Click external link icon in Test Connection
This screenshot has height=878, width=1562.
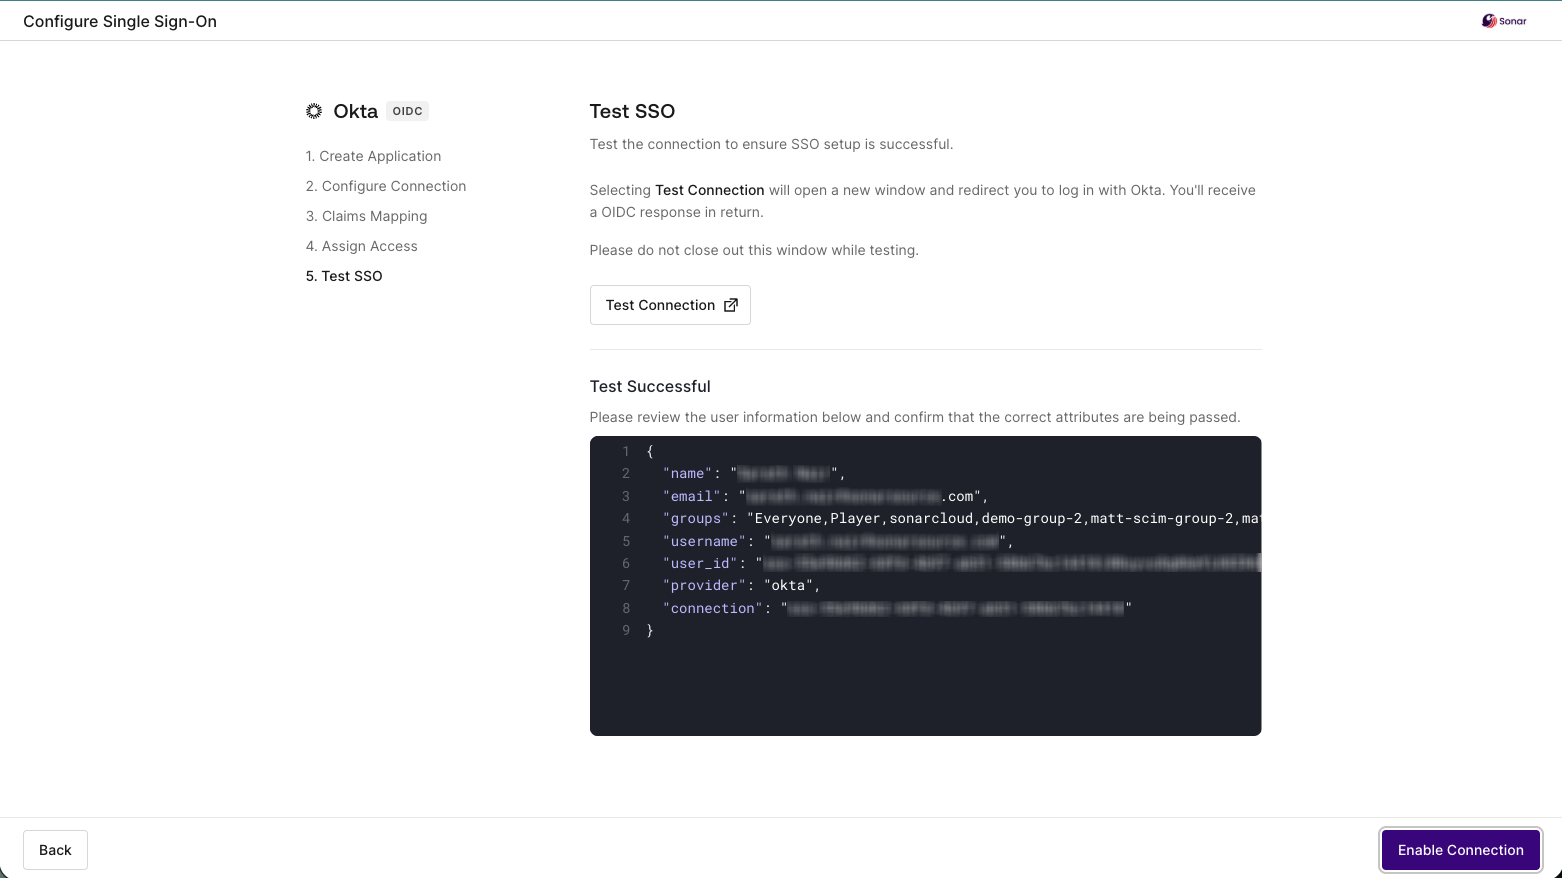click(x=731, y=305)
